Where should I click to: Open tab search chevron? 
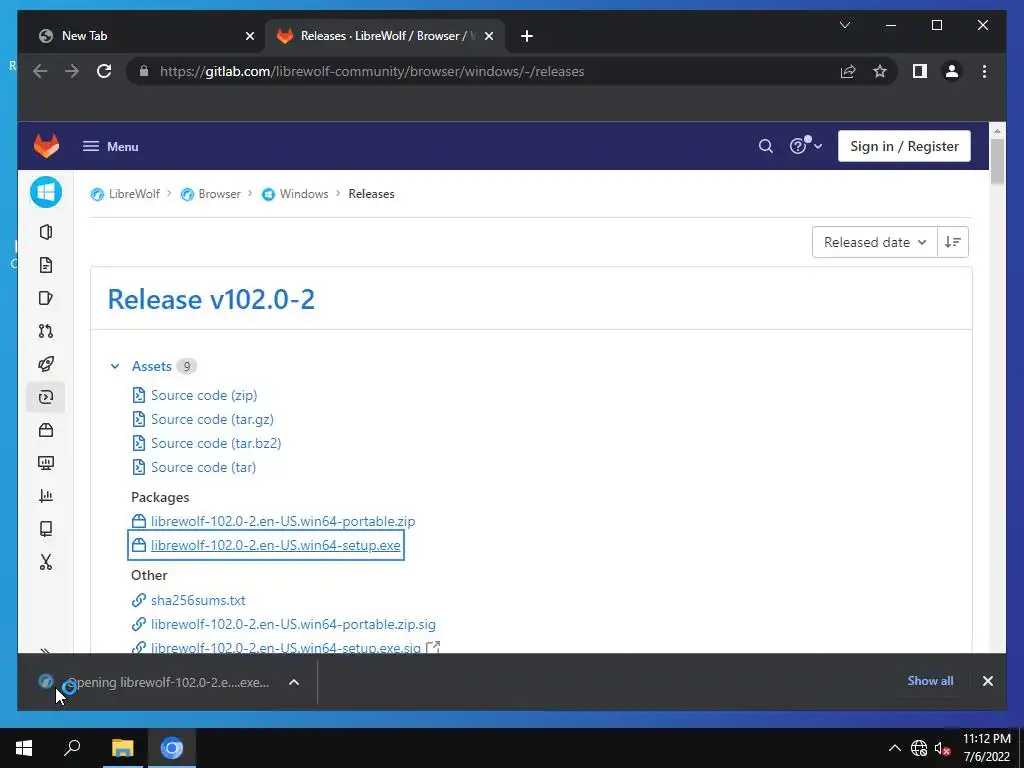(844, 25)
